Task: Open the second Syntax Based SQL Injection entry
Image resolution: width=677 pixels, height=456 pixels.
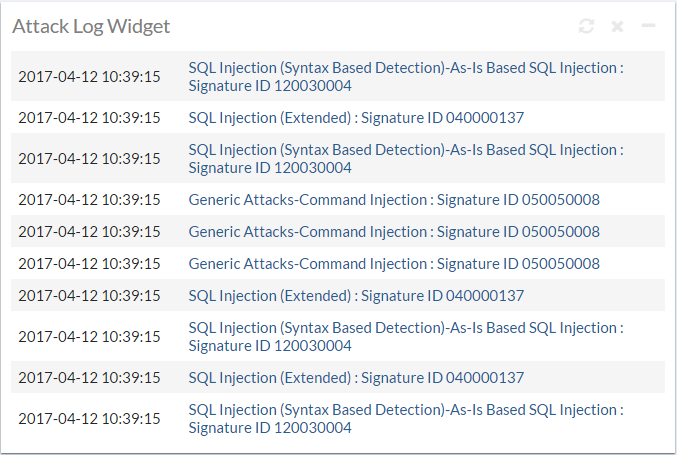Action: [x=405, y=158]
